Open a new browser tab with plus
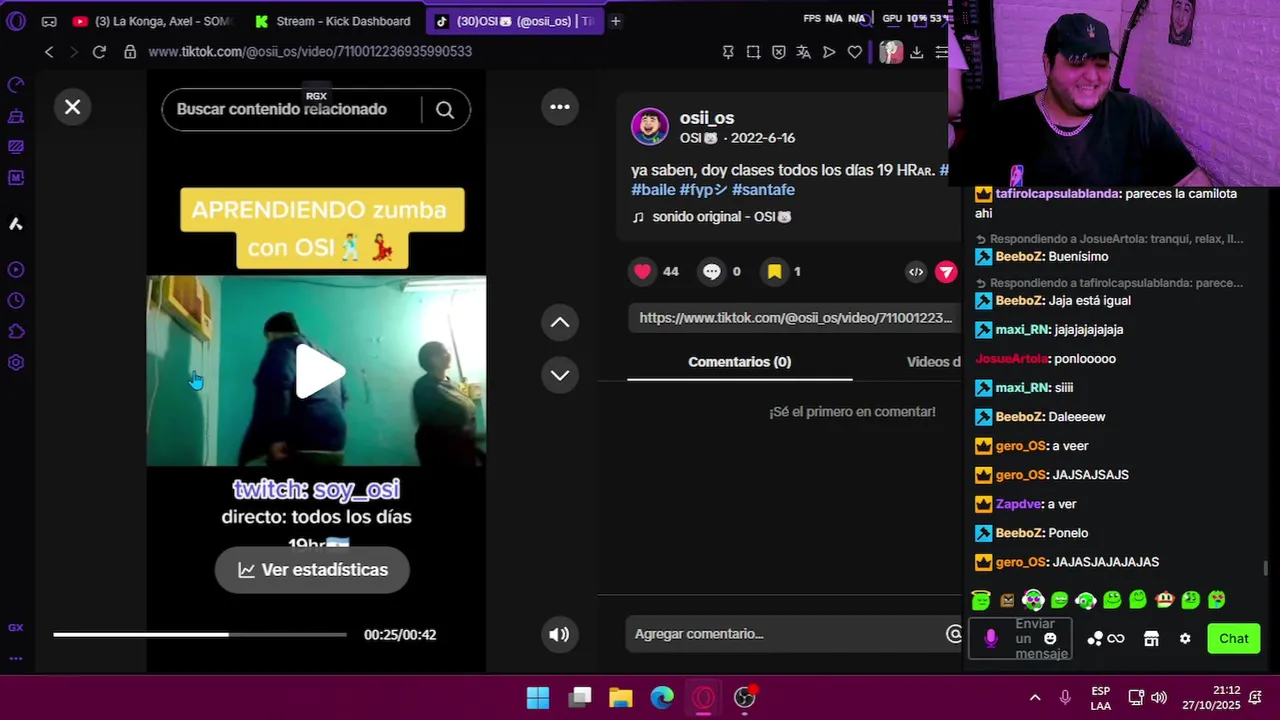This screenshot has height=720, width=1280. [615, 21]
